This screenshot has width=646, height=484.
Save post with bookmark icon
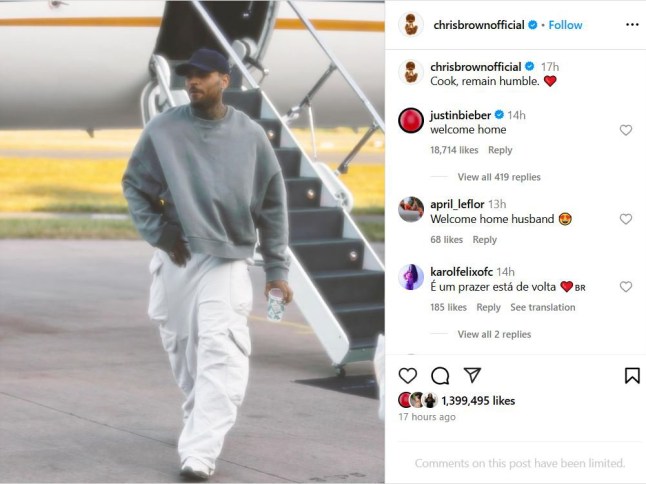click(x=632, y=376)
